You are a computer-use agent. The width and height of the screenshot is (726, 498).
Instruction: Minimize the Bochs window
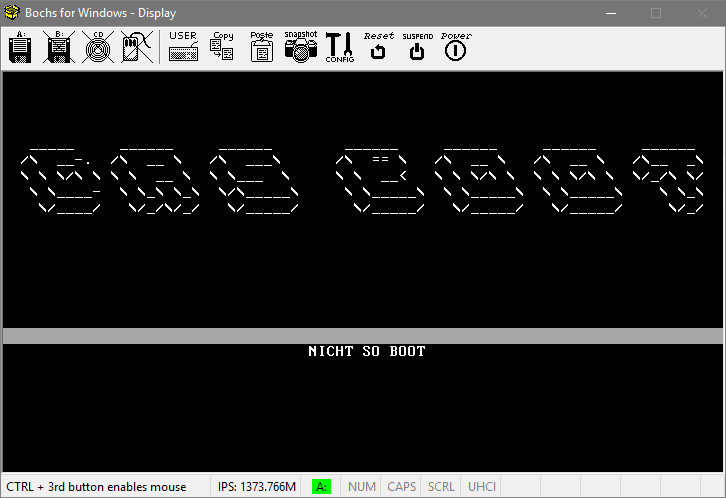(x=611, y=13)
